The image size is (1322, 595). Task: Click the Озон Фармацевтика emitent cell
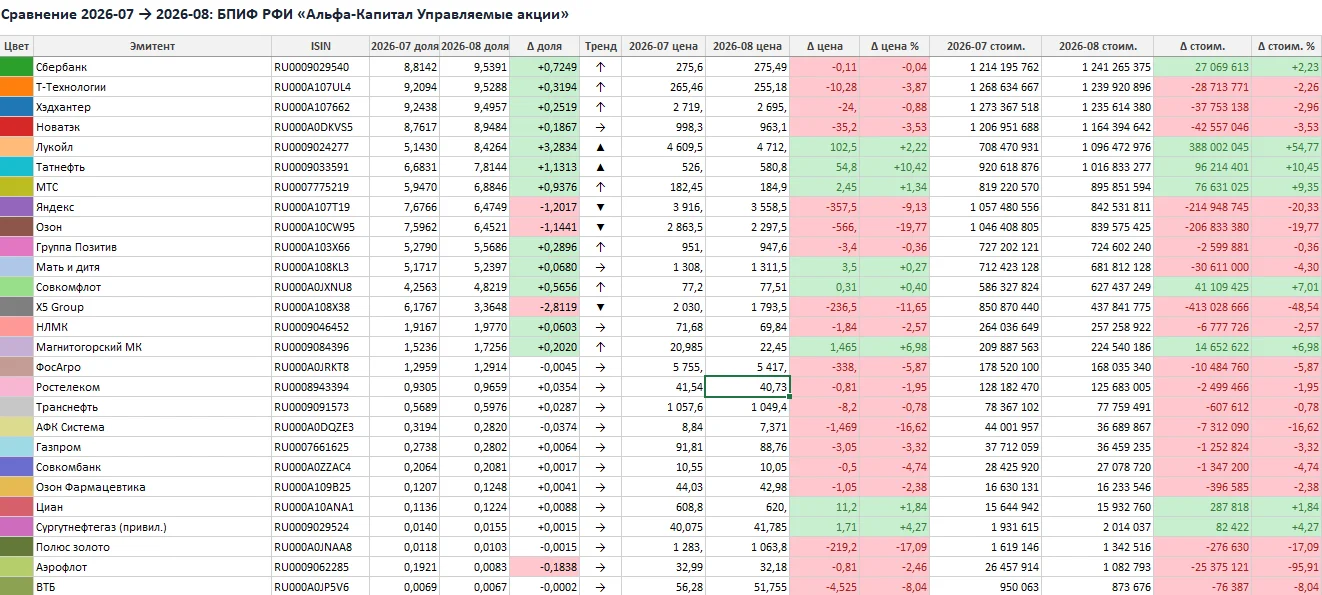(152, 487)
